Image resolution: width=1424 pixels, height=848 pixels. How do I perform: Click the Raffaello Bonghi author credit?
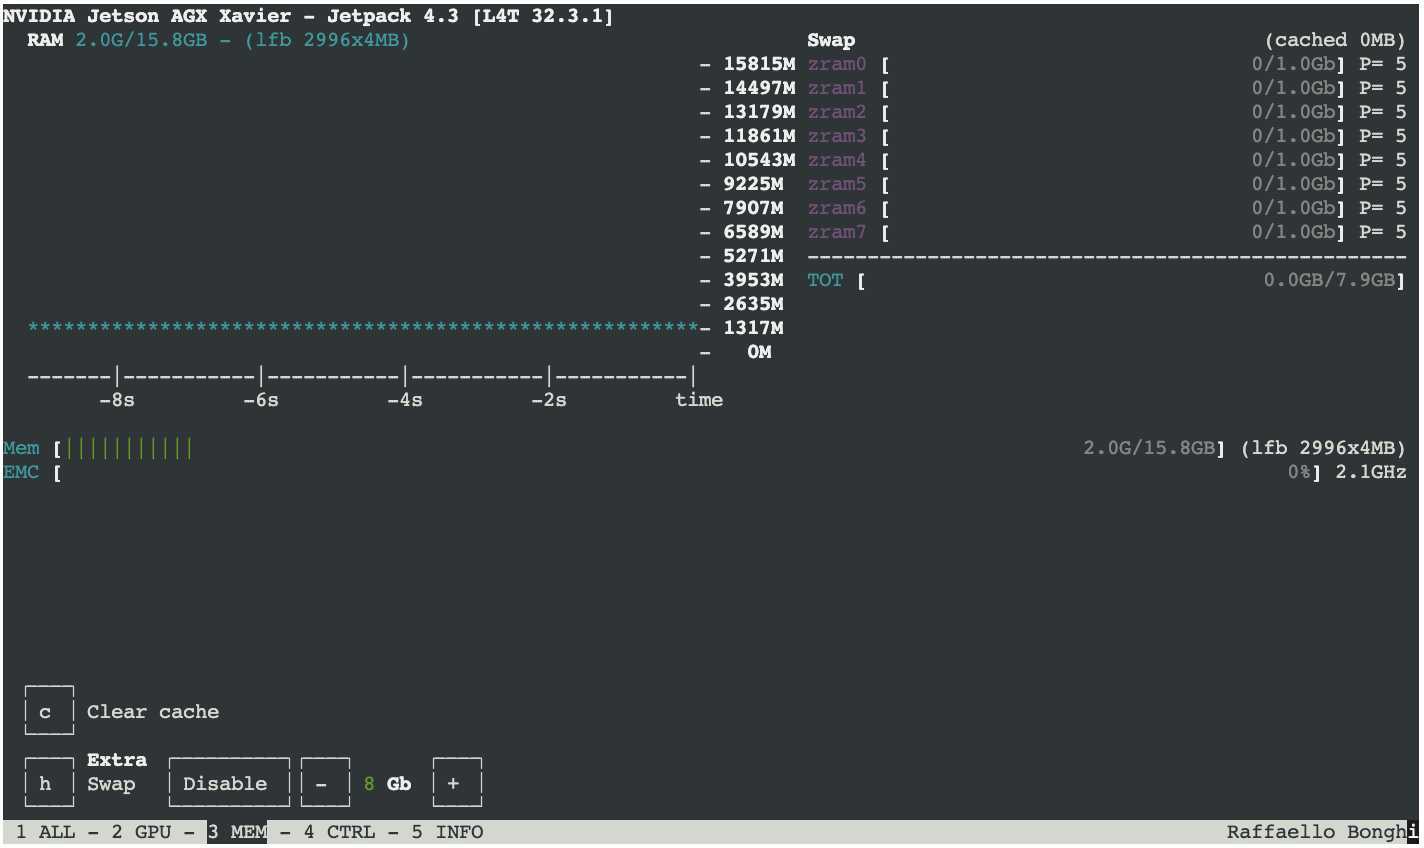click(1323, 832)
